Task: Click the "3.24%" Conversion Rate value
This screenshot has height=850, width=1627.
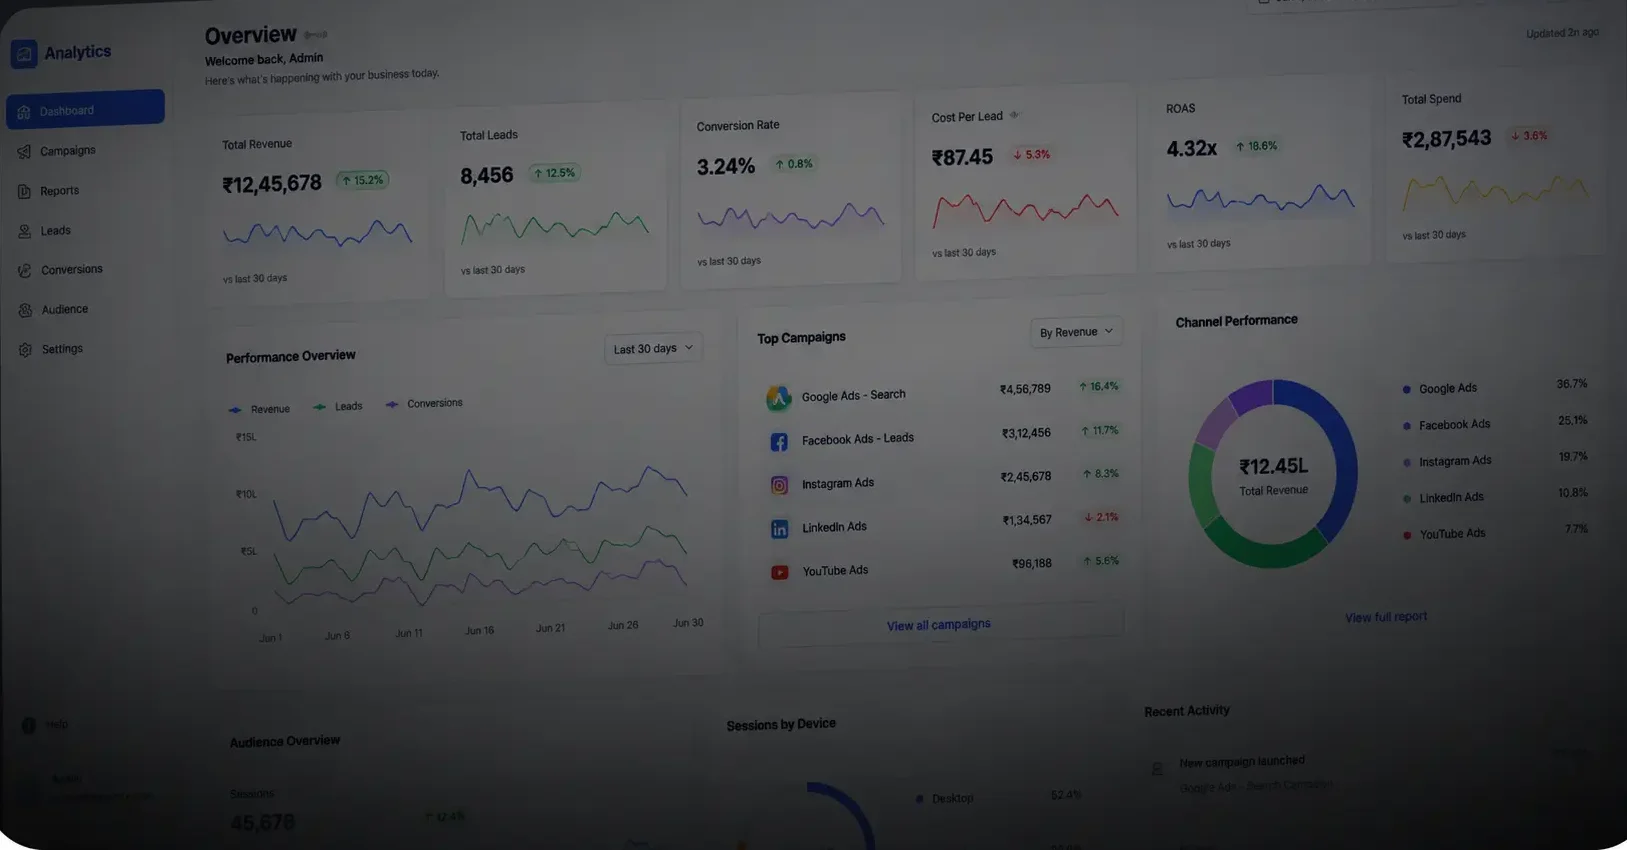Action: coord(726,167)
